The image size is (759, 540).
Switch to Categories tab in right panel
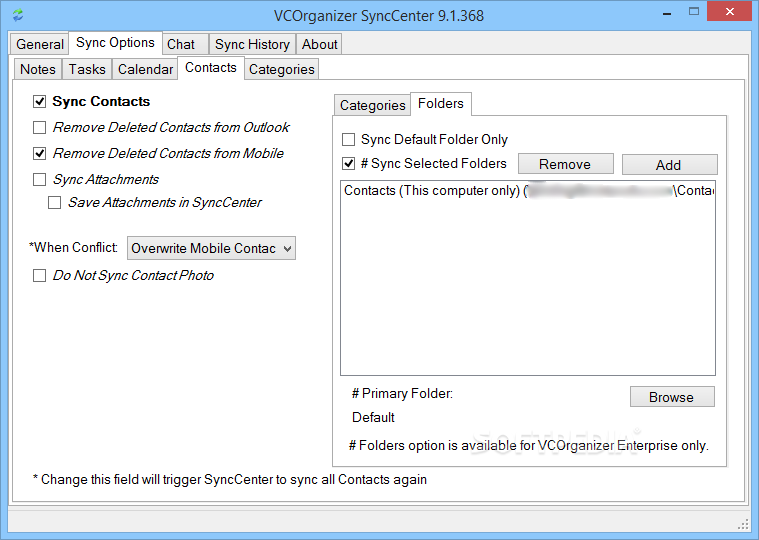372,105
